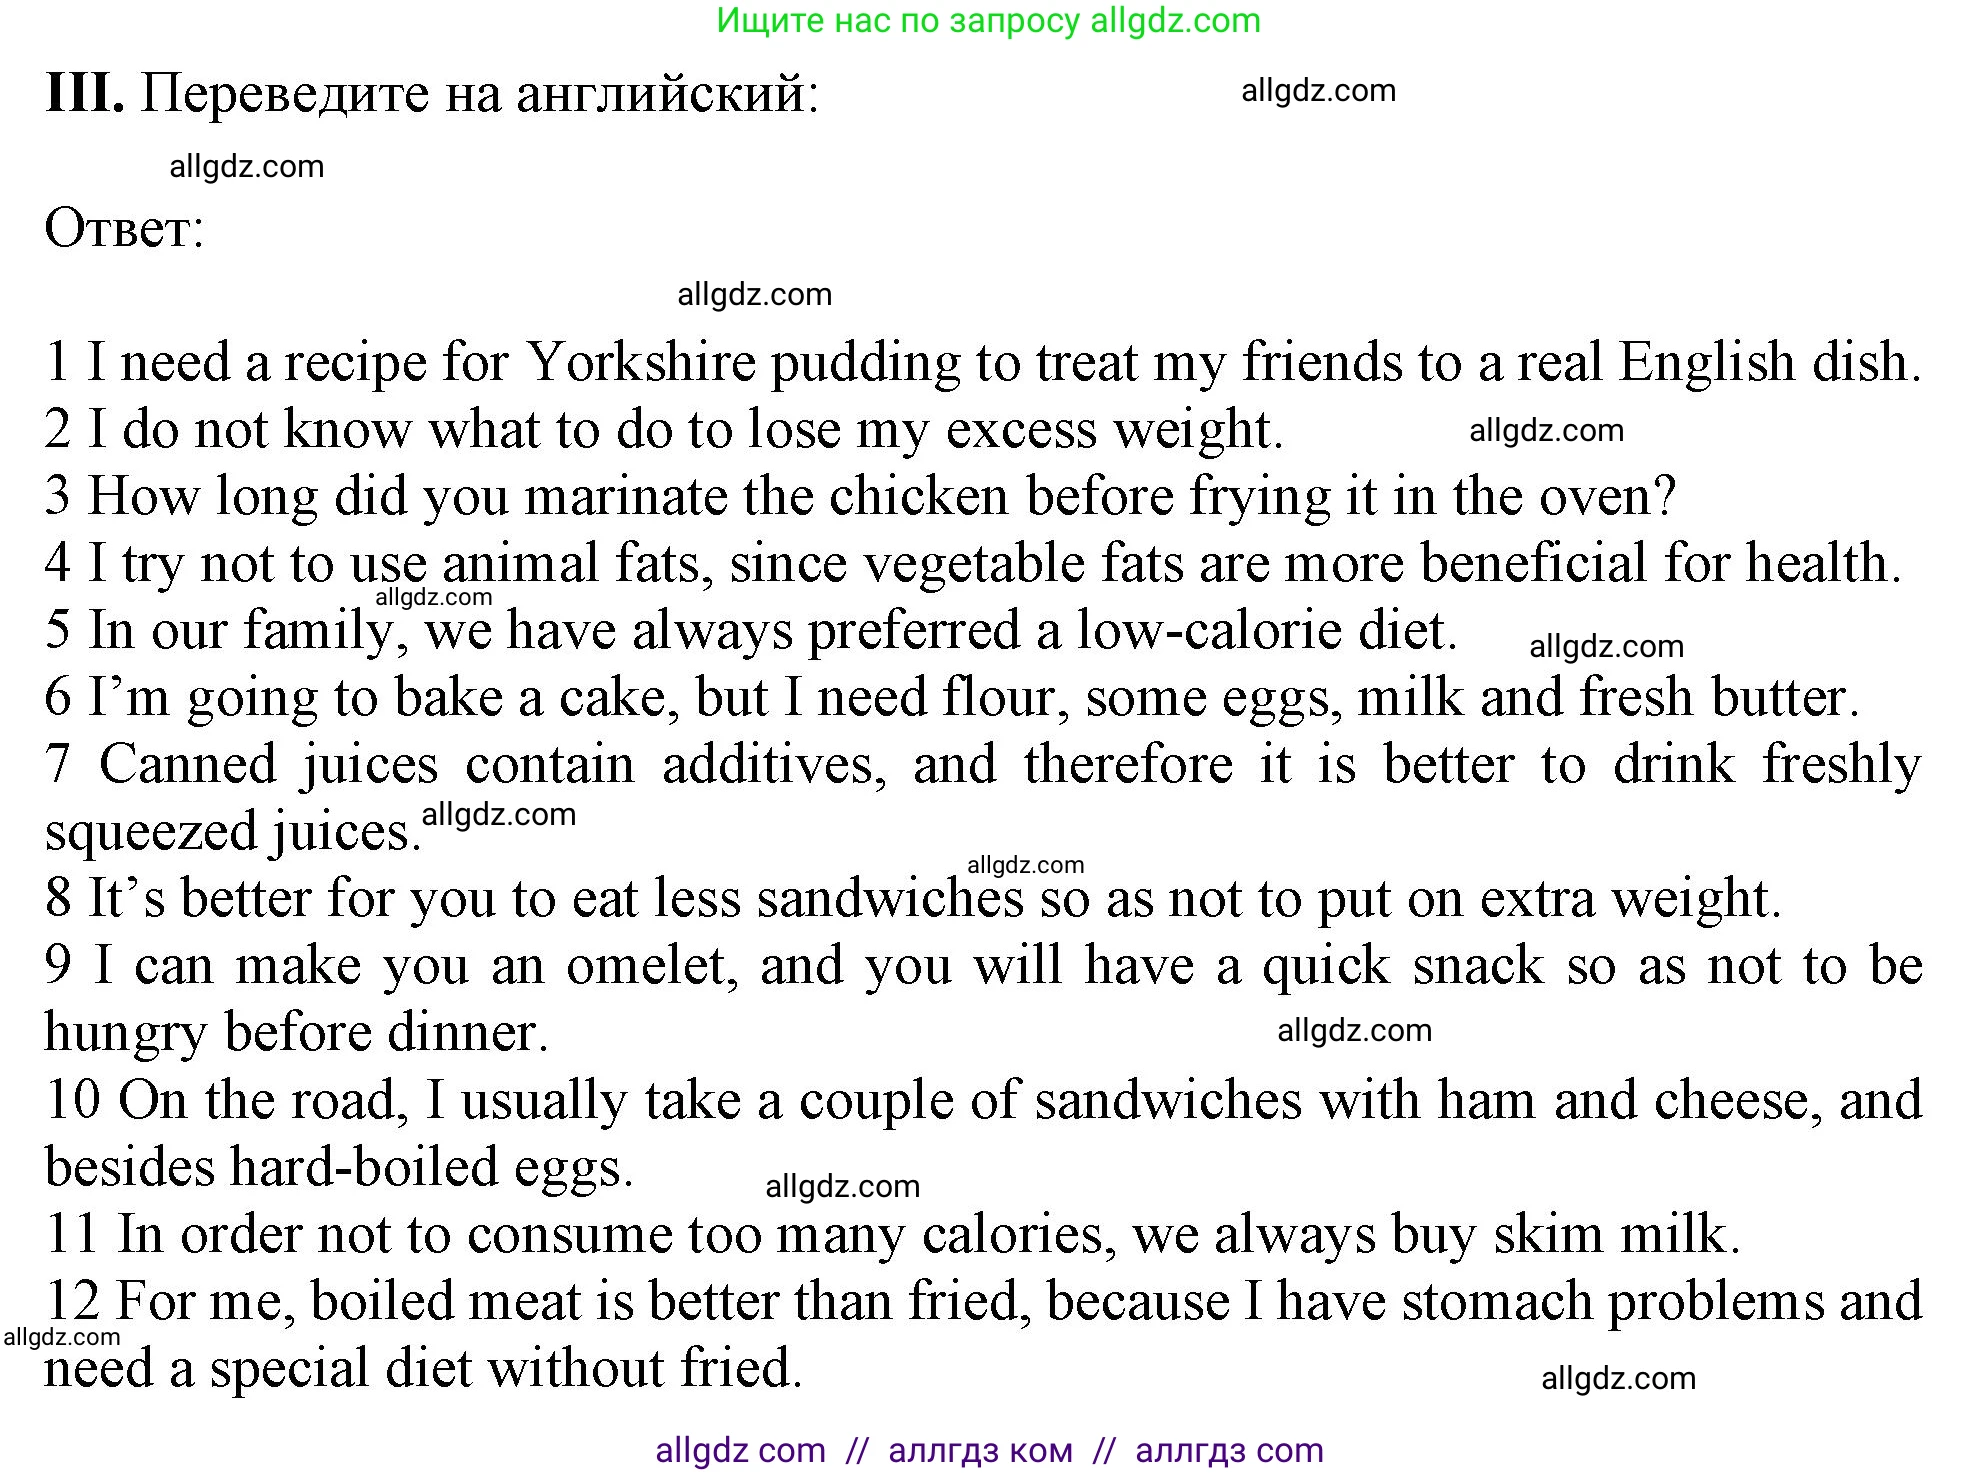This screenshot has width=1981, height=1476.
Task: Click the allgdz.com watermark after 'squeezed juices.'
Action: pos(499,815)
